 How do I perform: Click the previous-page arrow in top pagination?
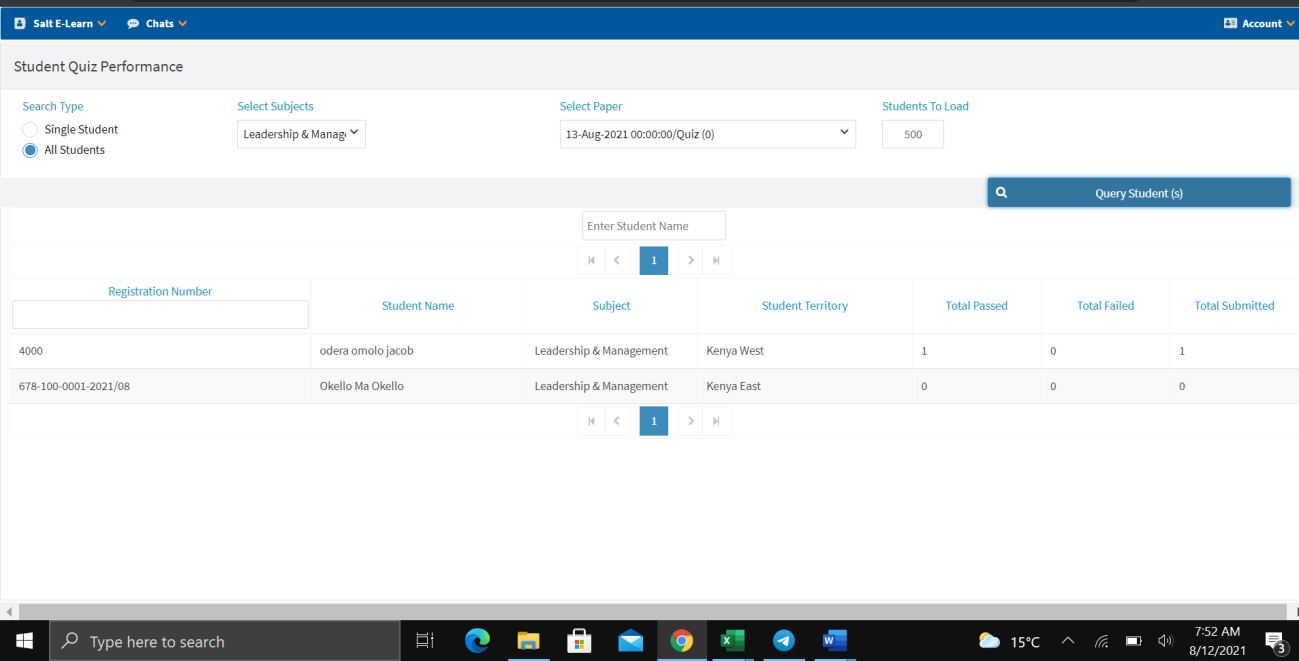[x=617, y=260]
